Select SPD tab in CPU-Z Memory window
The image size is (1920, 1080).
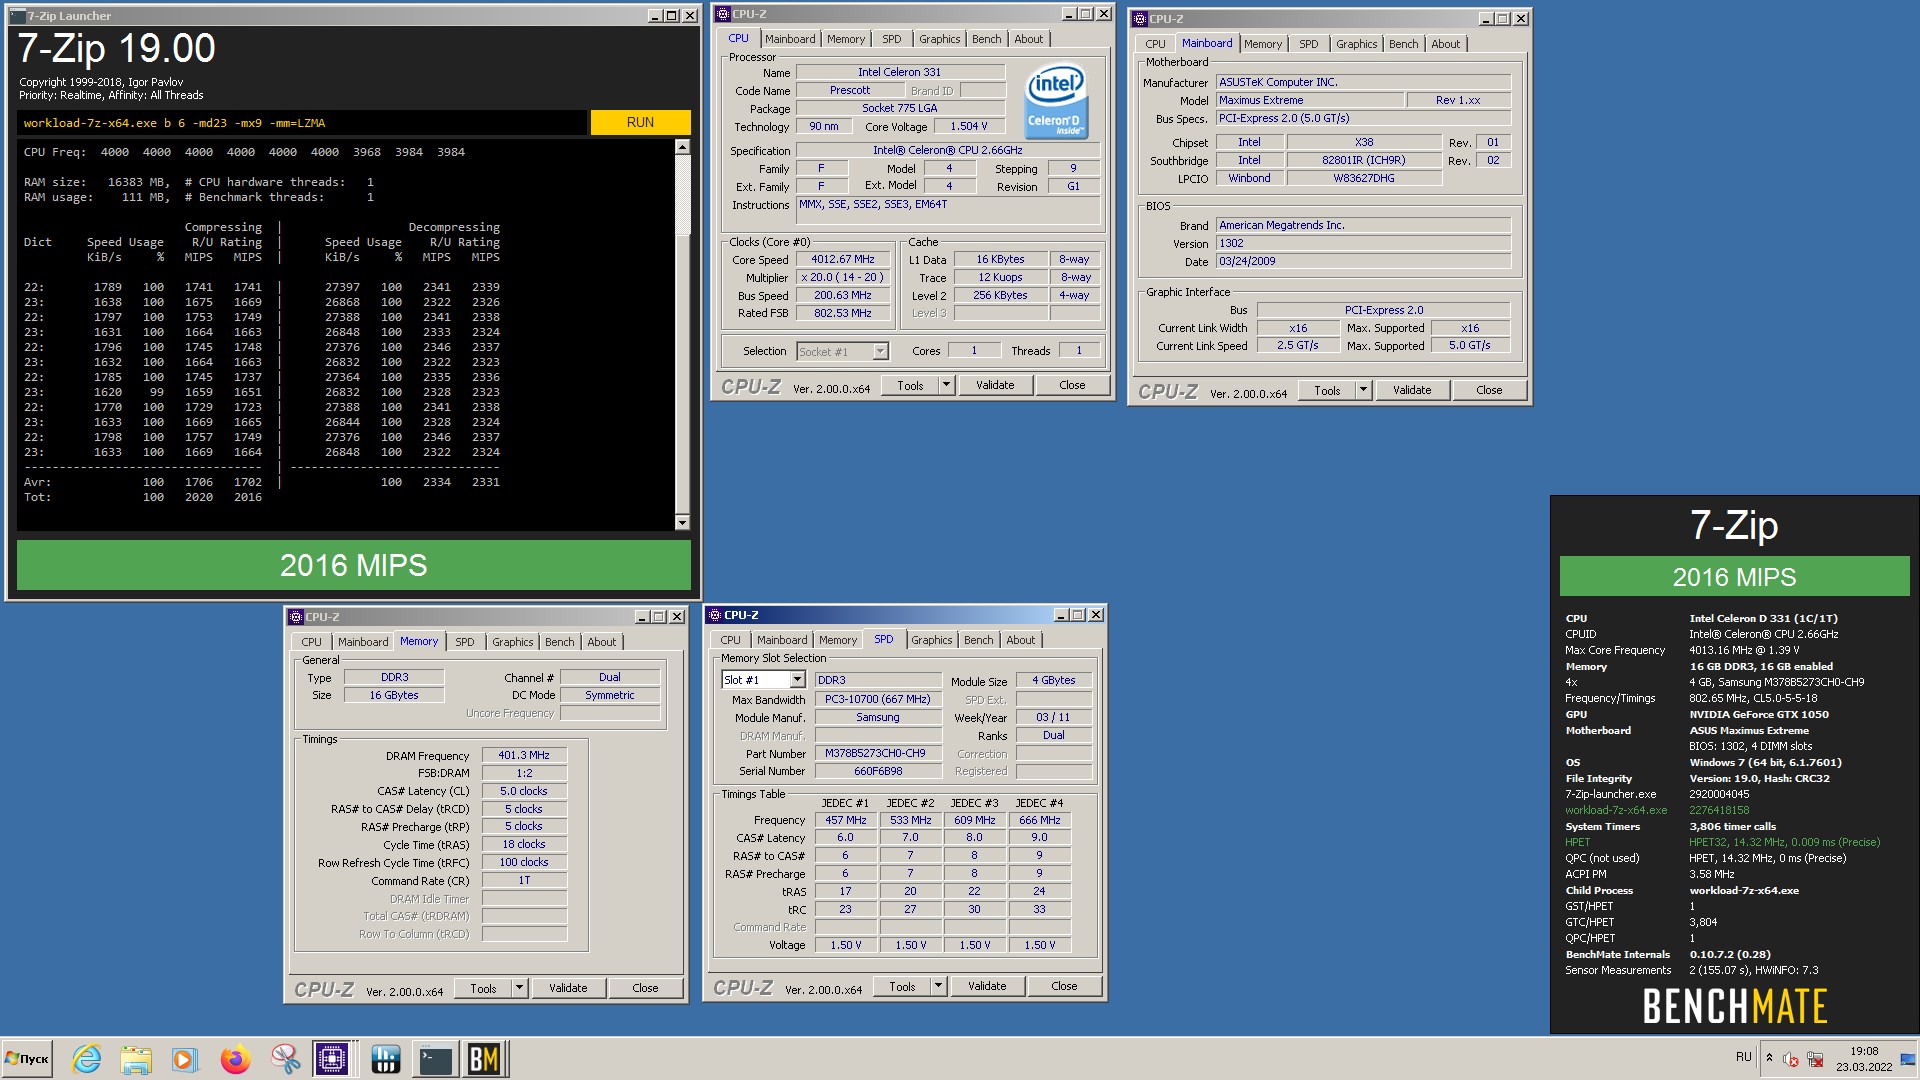point(465,642)
